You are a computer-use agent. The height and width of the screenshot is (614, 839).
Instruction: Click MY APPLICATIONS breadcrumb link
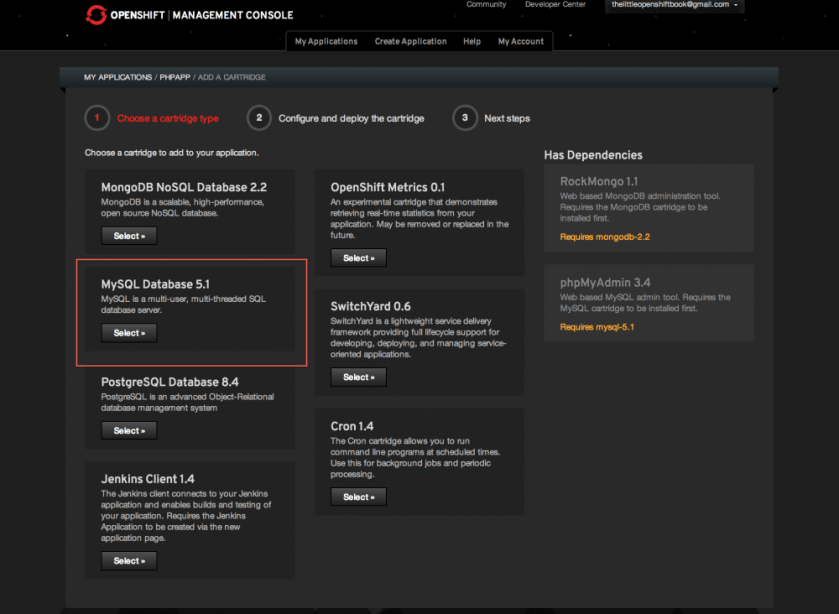coord(118,77)
